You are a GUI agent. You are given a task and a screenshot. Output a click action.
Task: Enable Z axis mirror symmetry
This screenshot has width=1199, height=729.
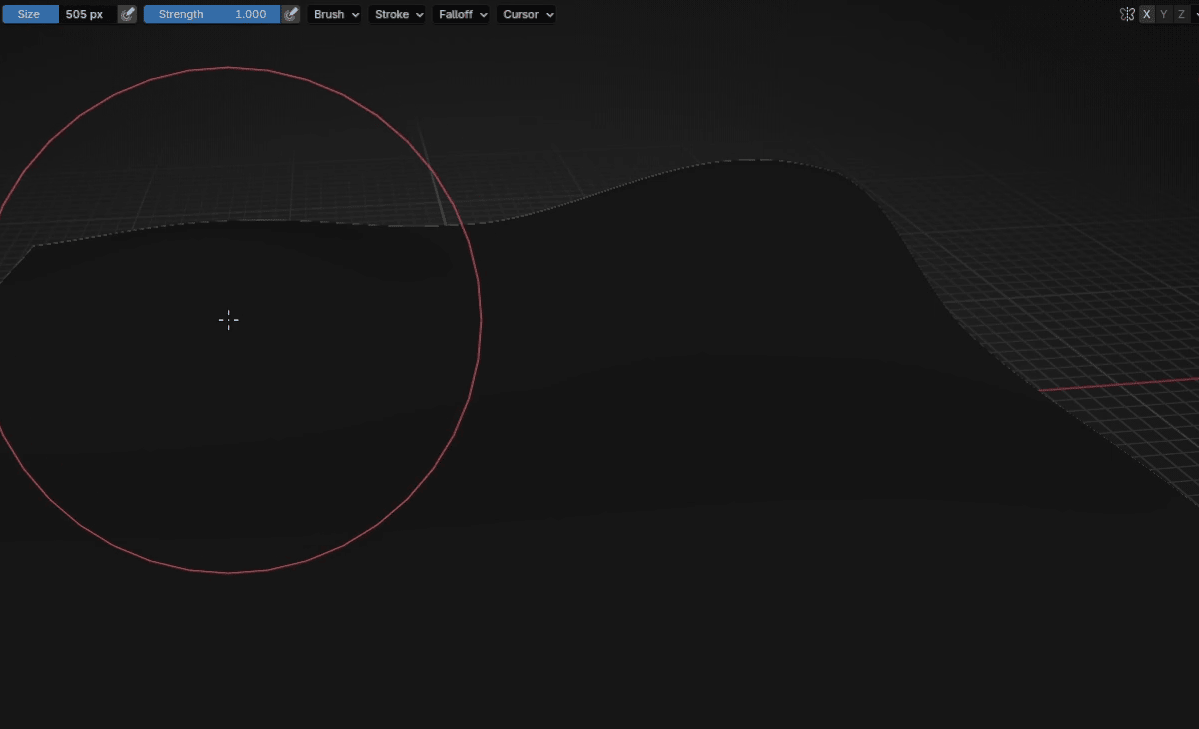1180,14
